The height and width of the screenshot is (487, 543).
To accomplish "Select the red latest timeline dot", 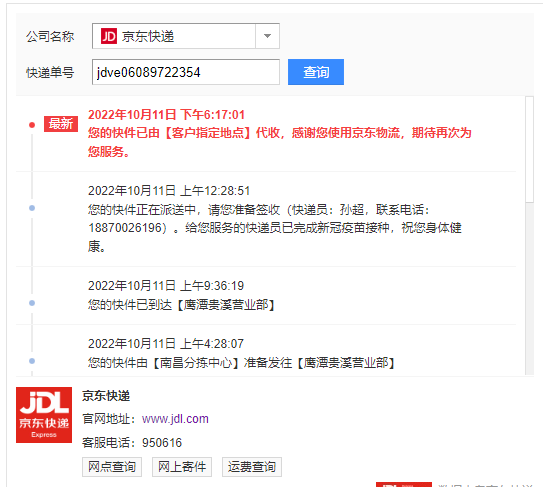I will [x=32, y=125].
